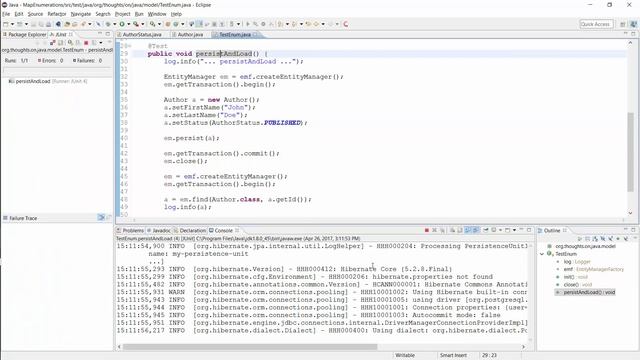Open the Navigate menu

81,14
